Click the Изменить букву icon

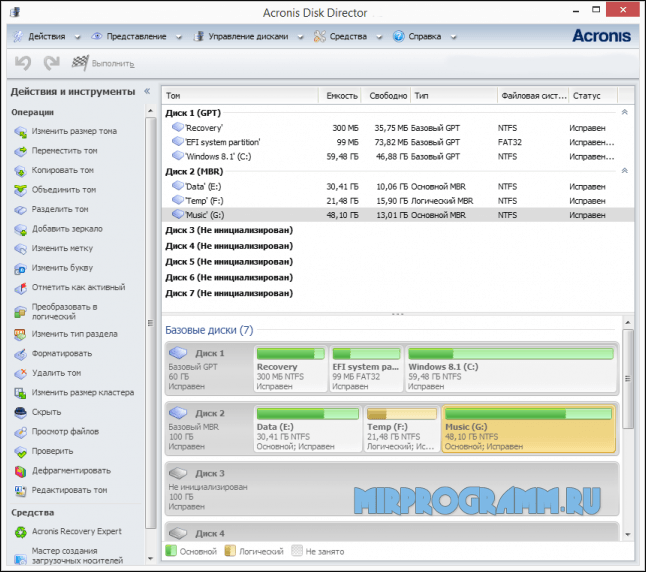pyautogui.click(x=20, y=268)
